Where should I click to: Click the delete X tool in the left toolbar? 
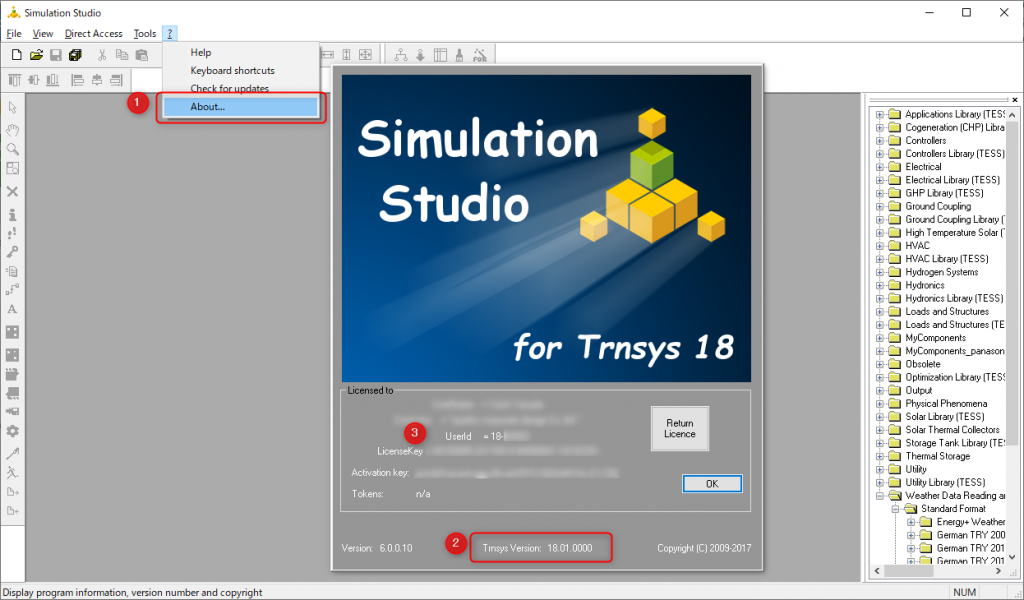pos(12,191)
